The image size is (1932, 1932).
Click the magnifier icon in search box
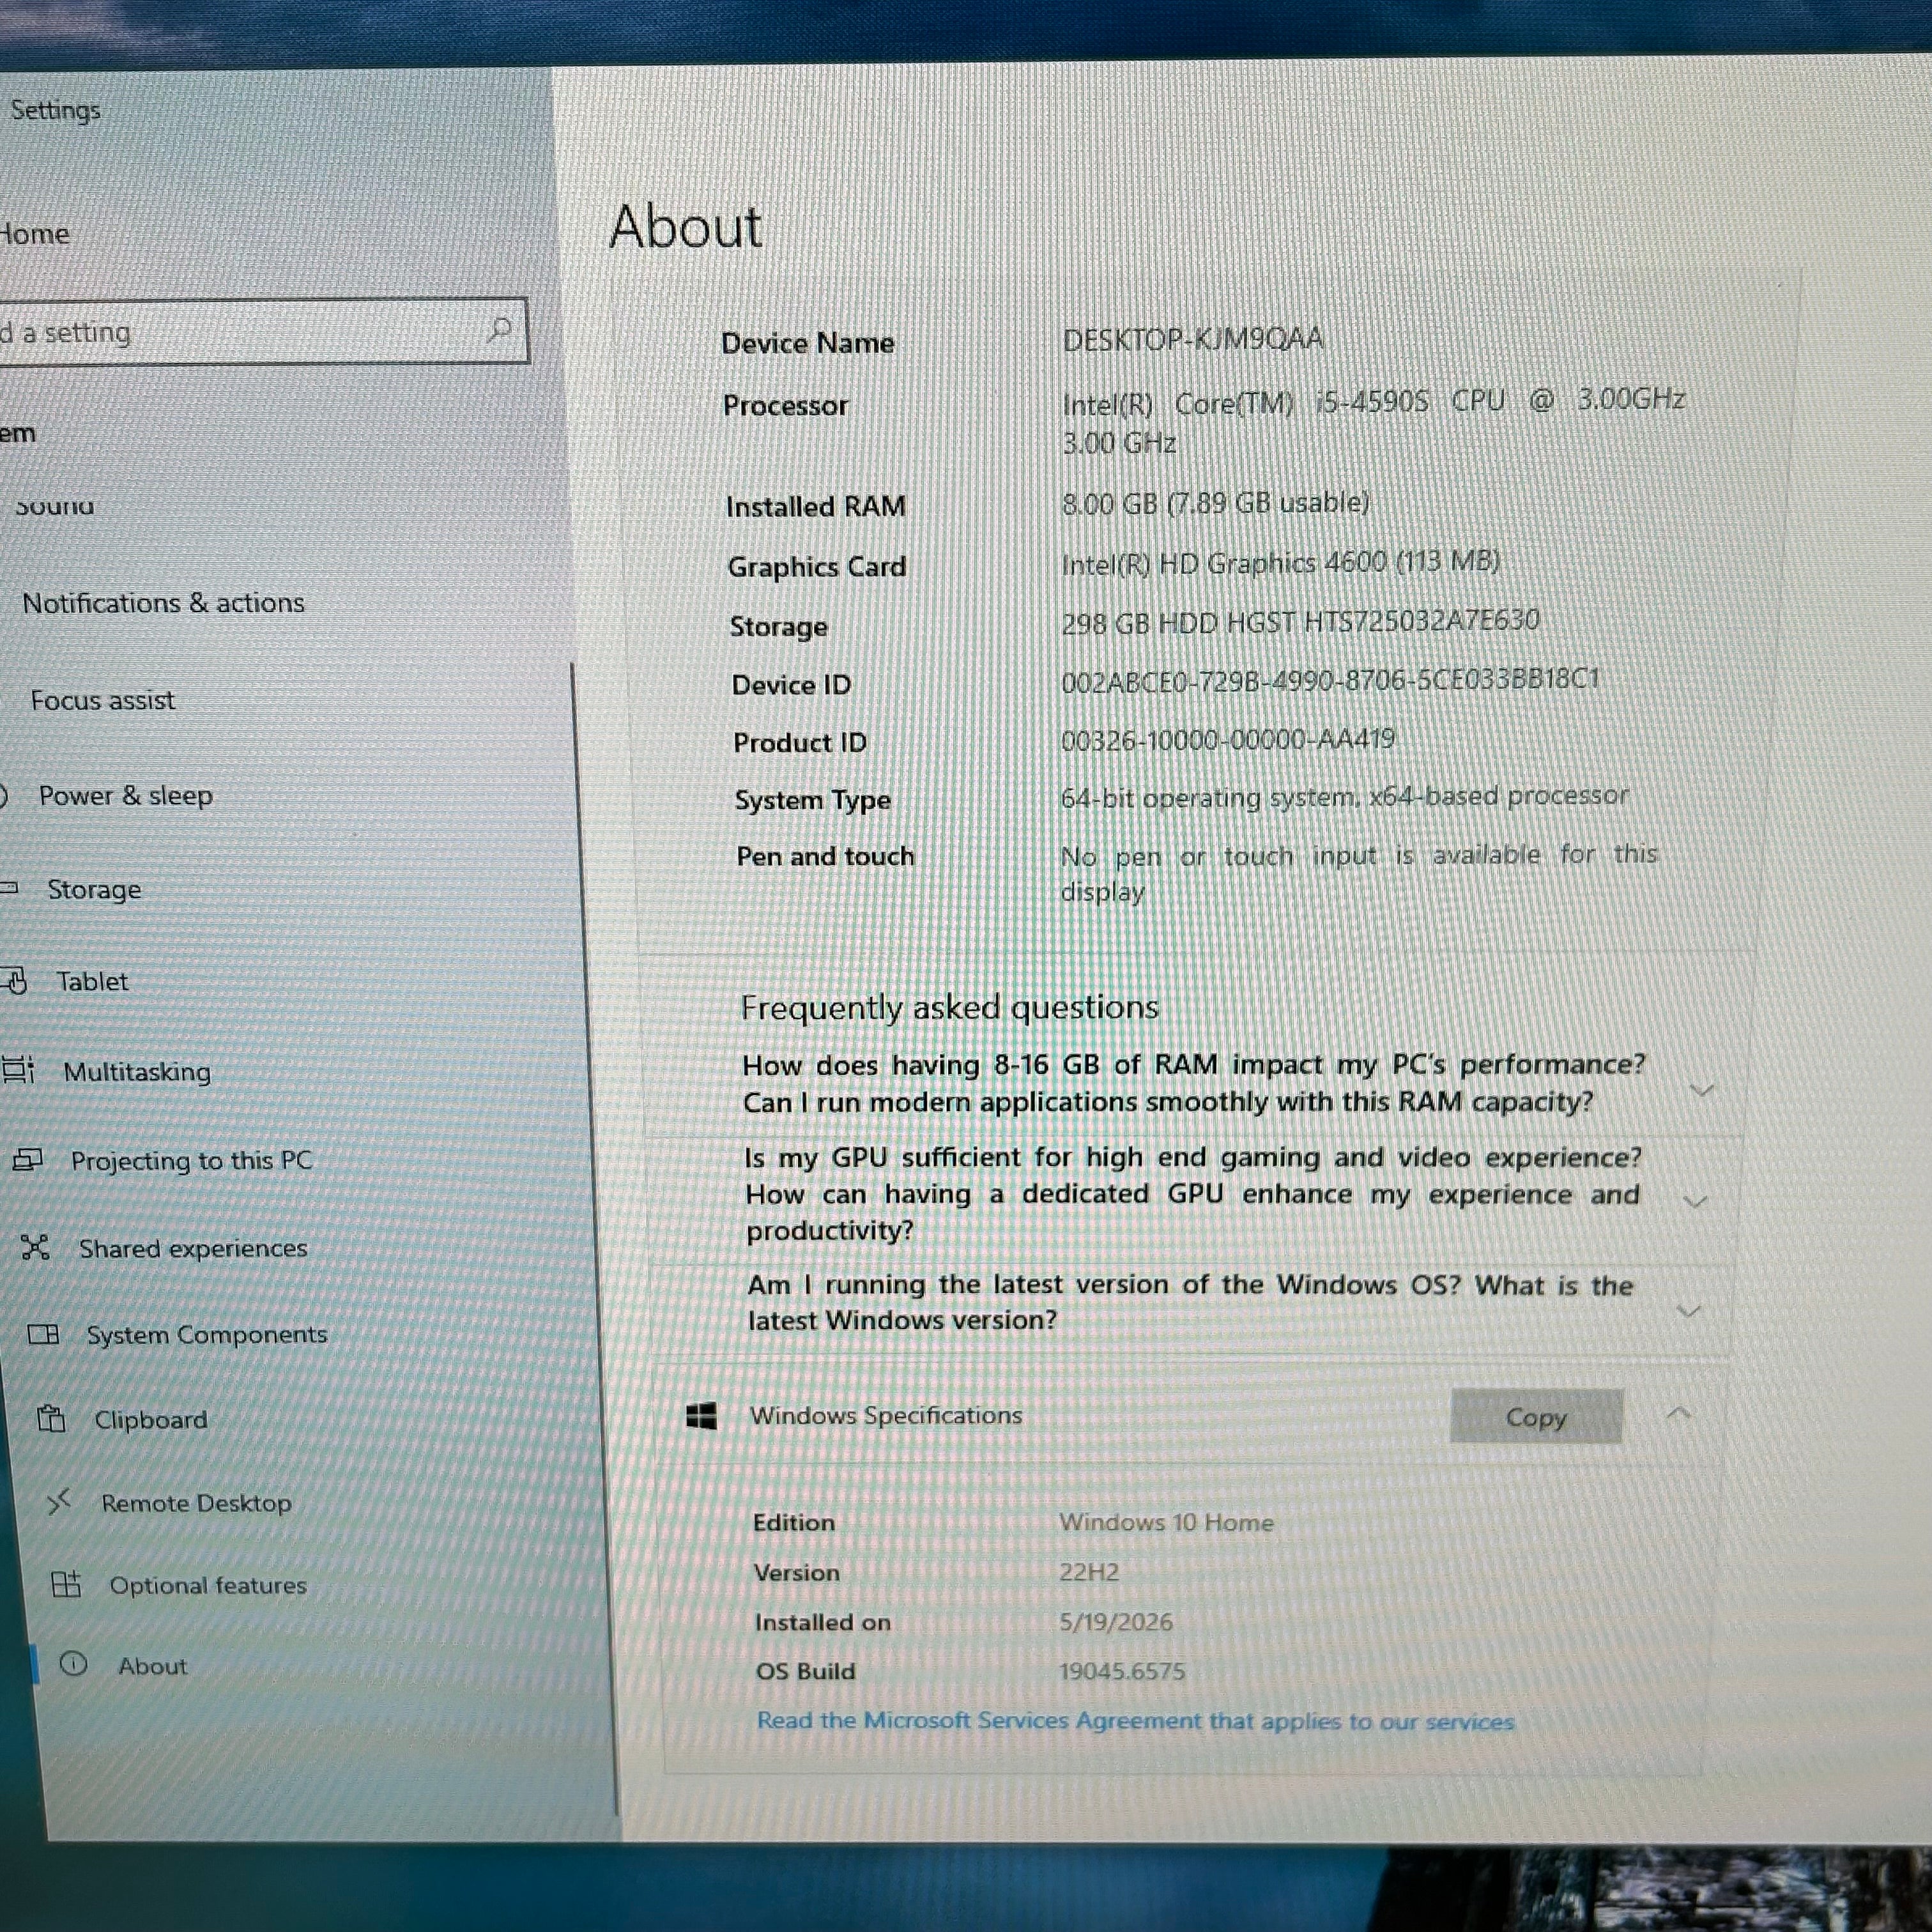pyautogui.click(x=499, y=329)
